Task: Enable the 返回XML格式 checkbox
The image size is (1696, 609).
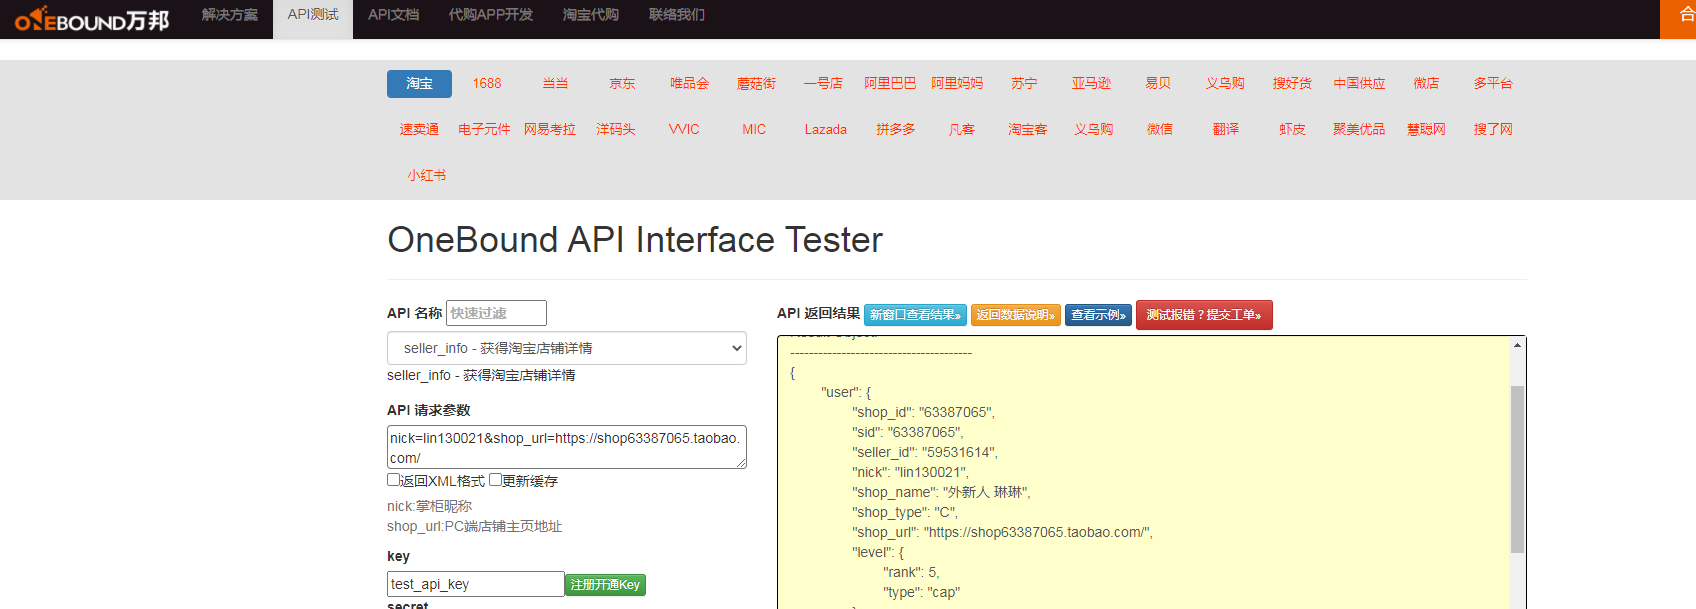Action: (x=393, y=480)
